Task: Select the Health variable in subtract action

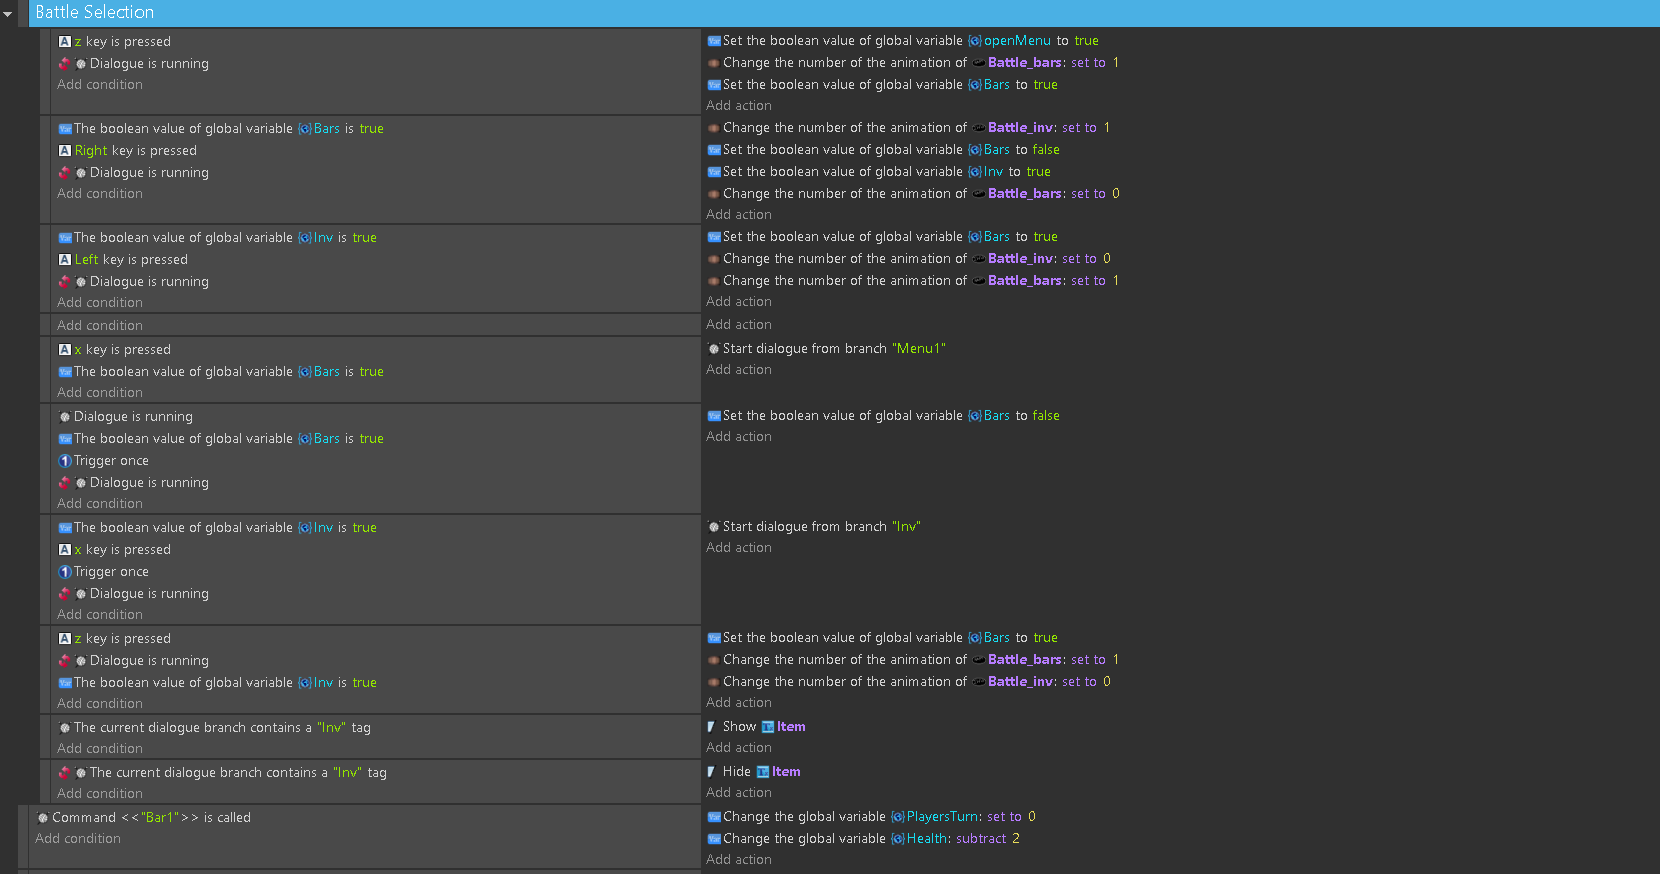Action: [926, 839]
